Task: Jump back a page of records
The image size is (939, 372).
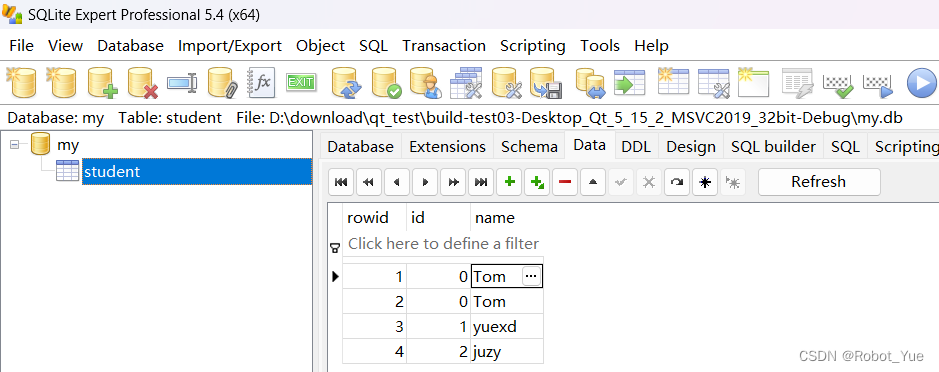Action: tap(369, 182)
